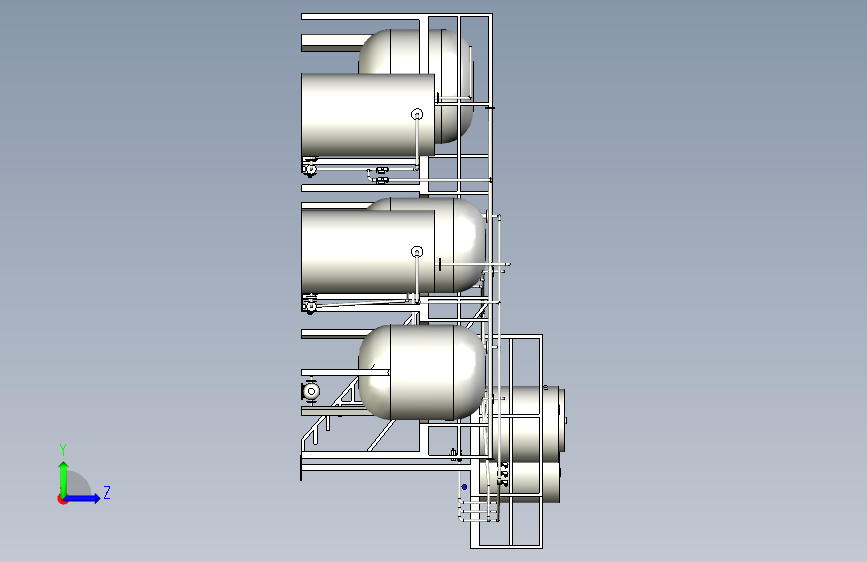This screenshot has height=562, width=867.
Task: Click the green Y axis arrow of the triad
Action: [64, 478]
